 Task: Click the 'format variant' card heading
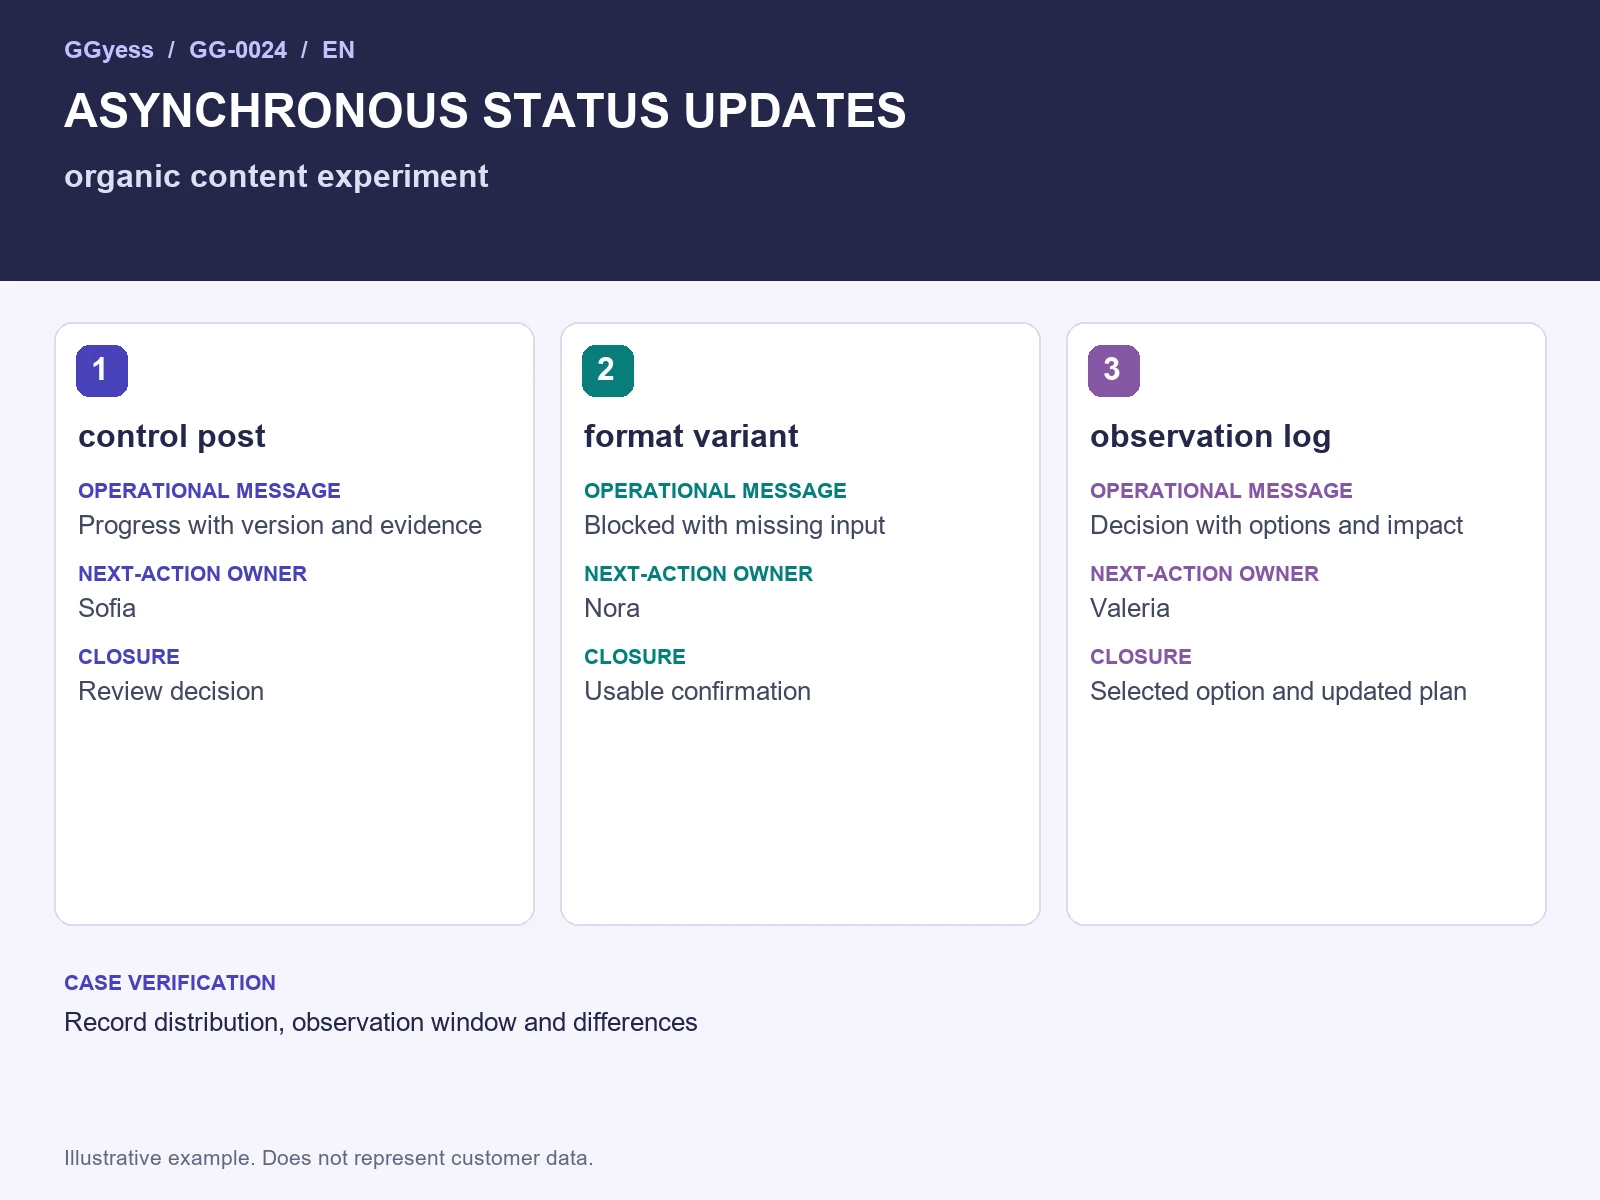691,436
